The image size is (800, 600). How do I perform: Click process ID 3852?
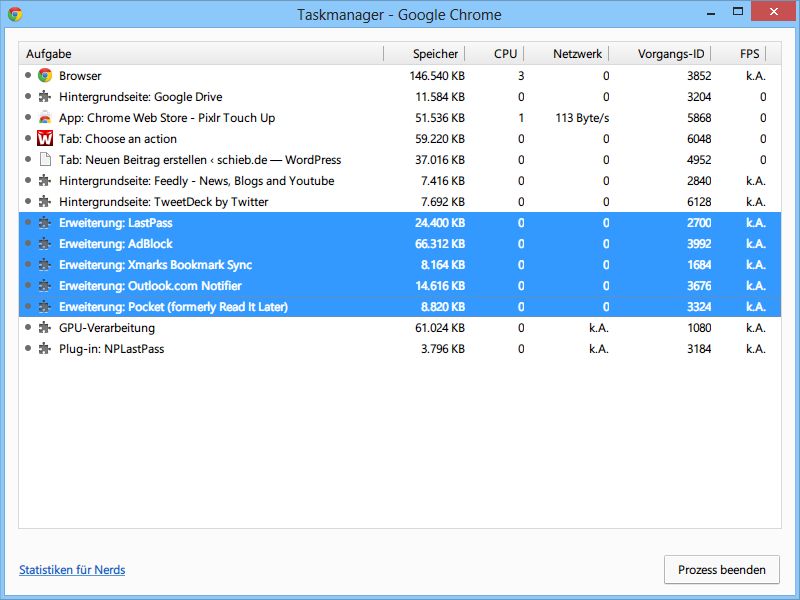pyautogui.click(x=698, y=76)
